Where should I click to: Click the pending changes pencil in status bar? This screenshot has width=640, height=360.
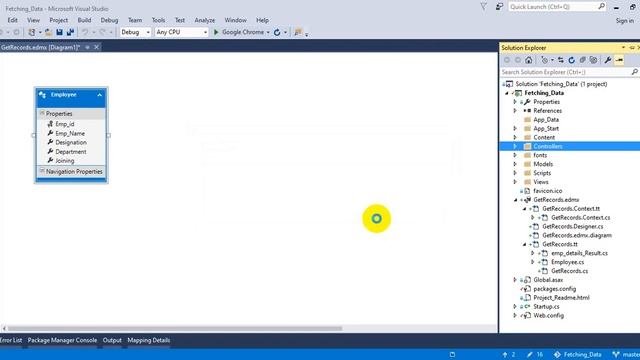(x=530, y=355)
